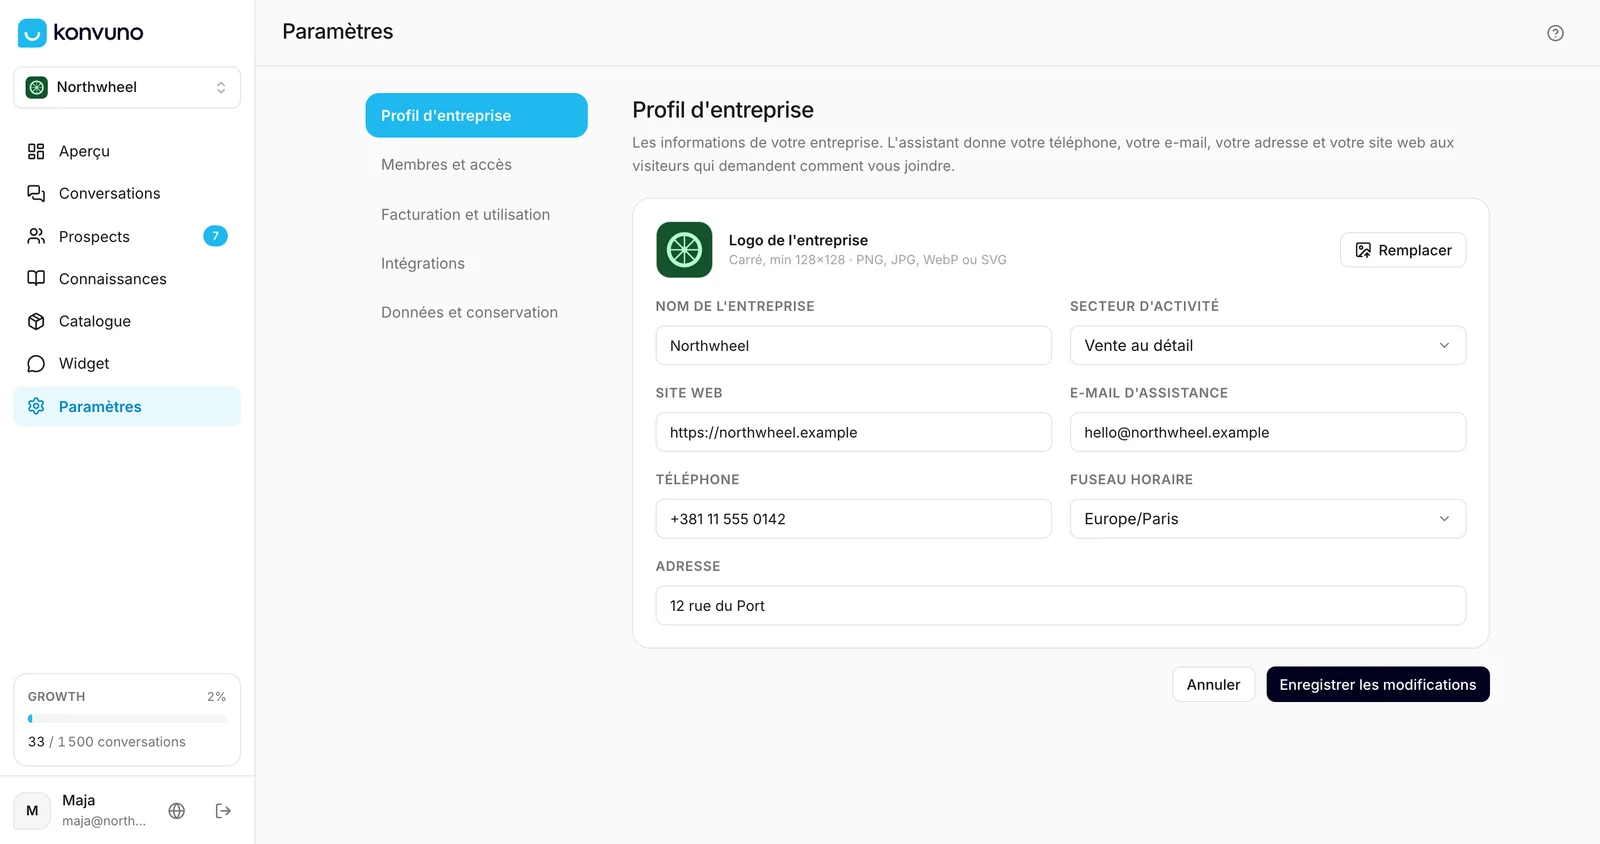
Task: Navigate to Catalogue in sidebar
Action: 127,321
